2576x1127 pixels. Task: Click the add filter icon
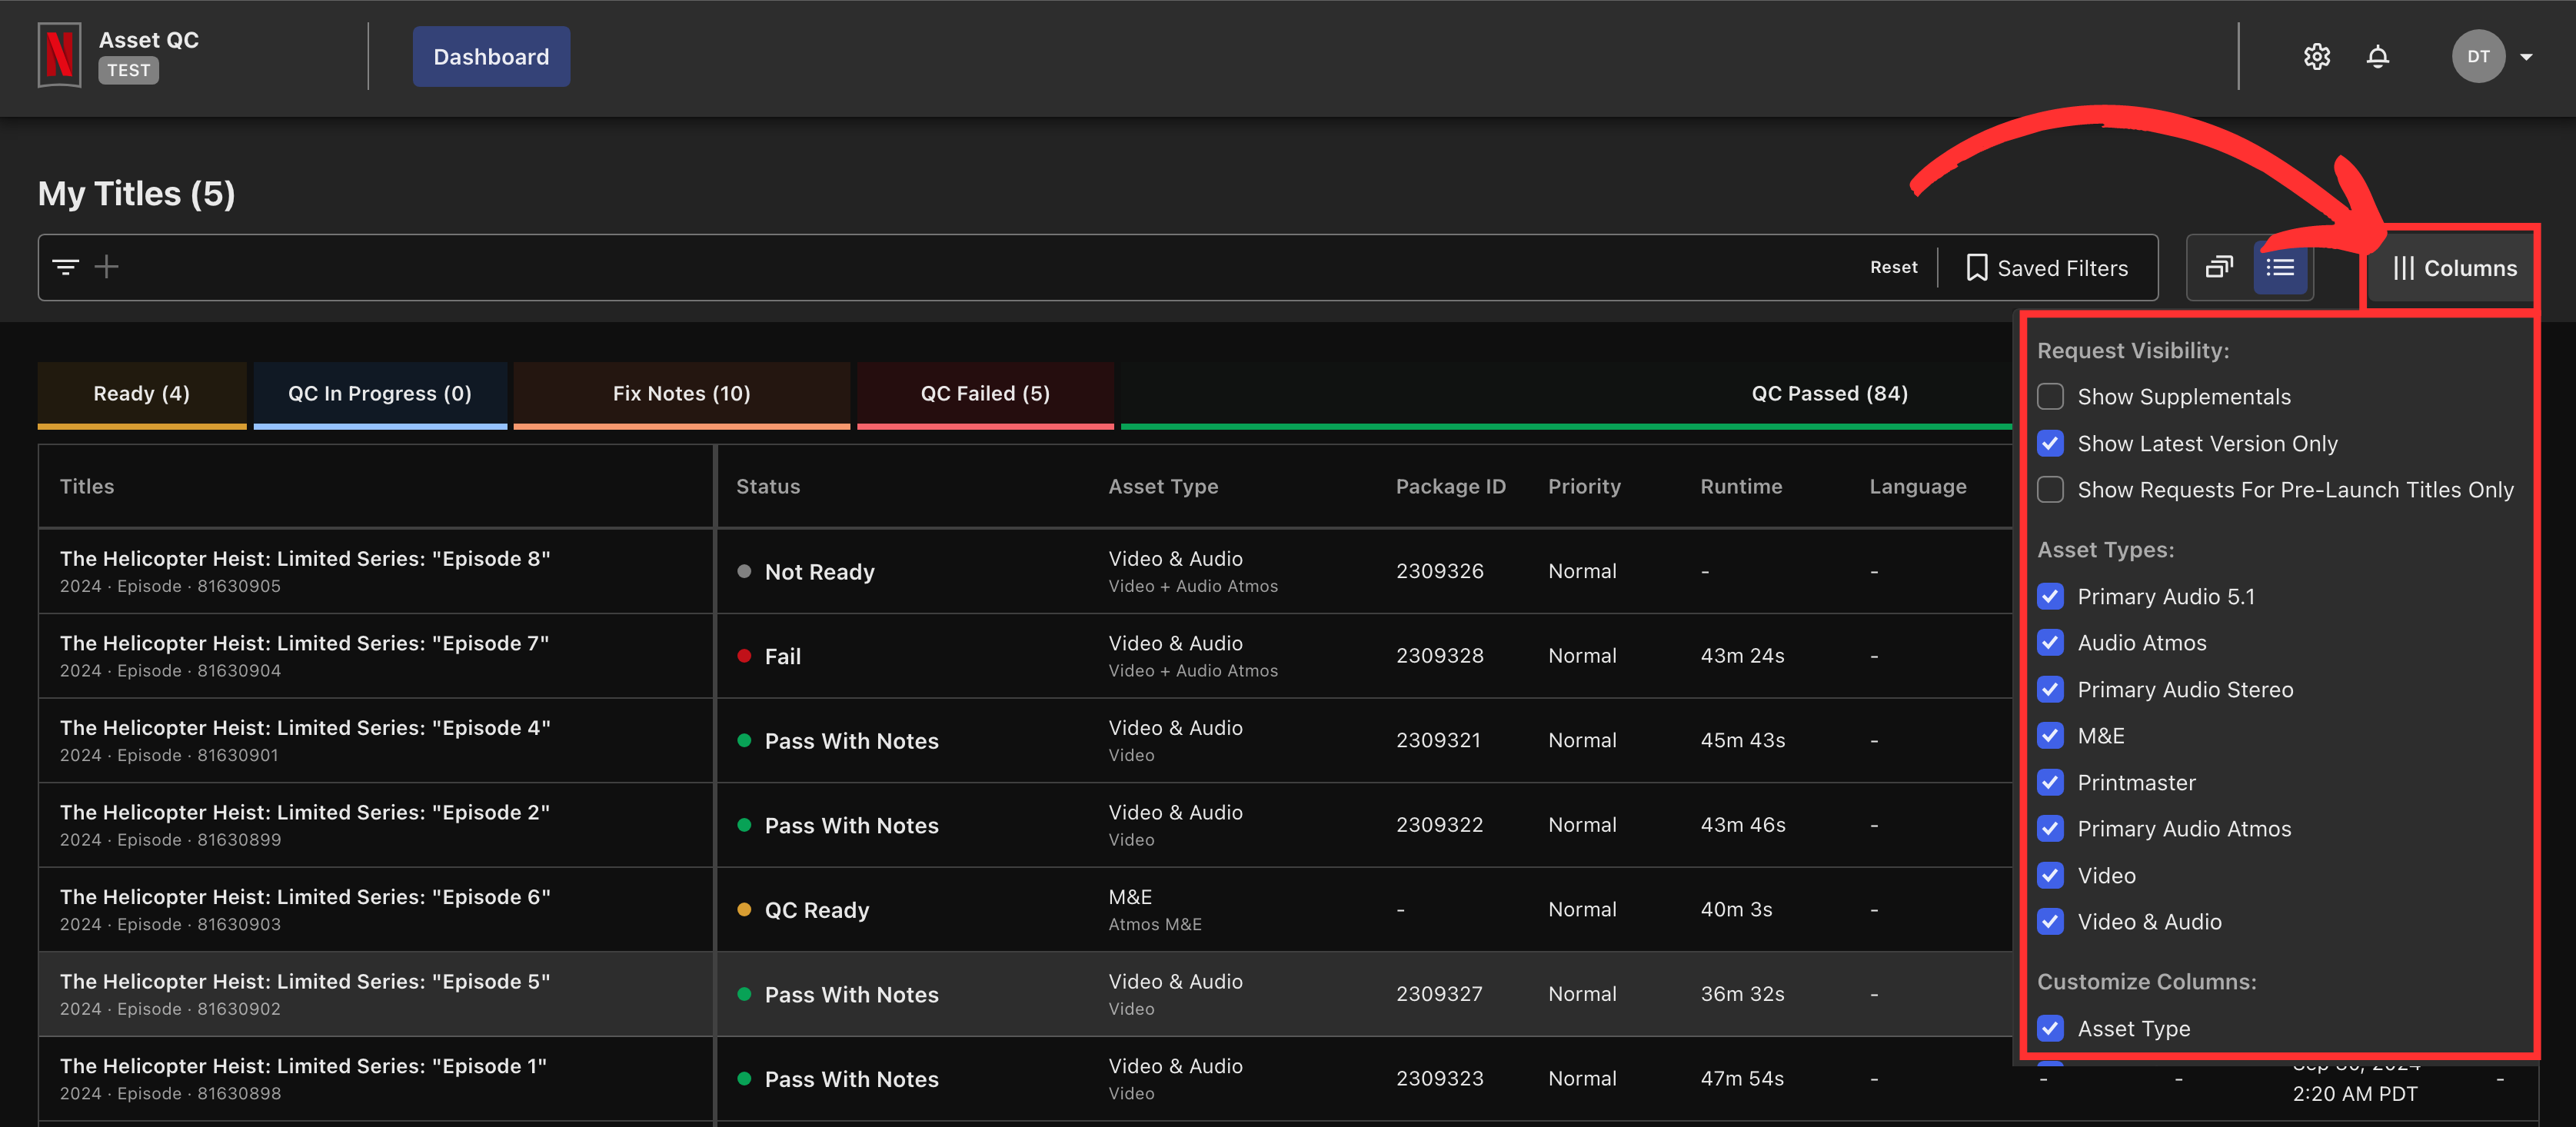pyautogui.click(x=107, y=266)
